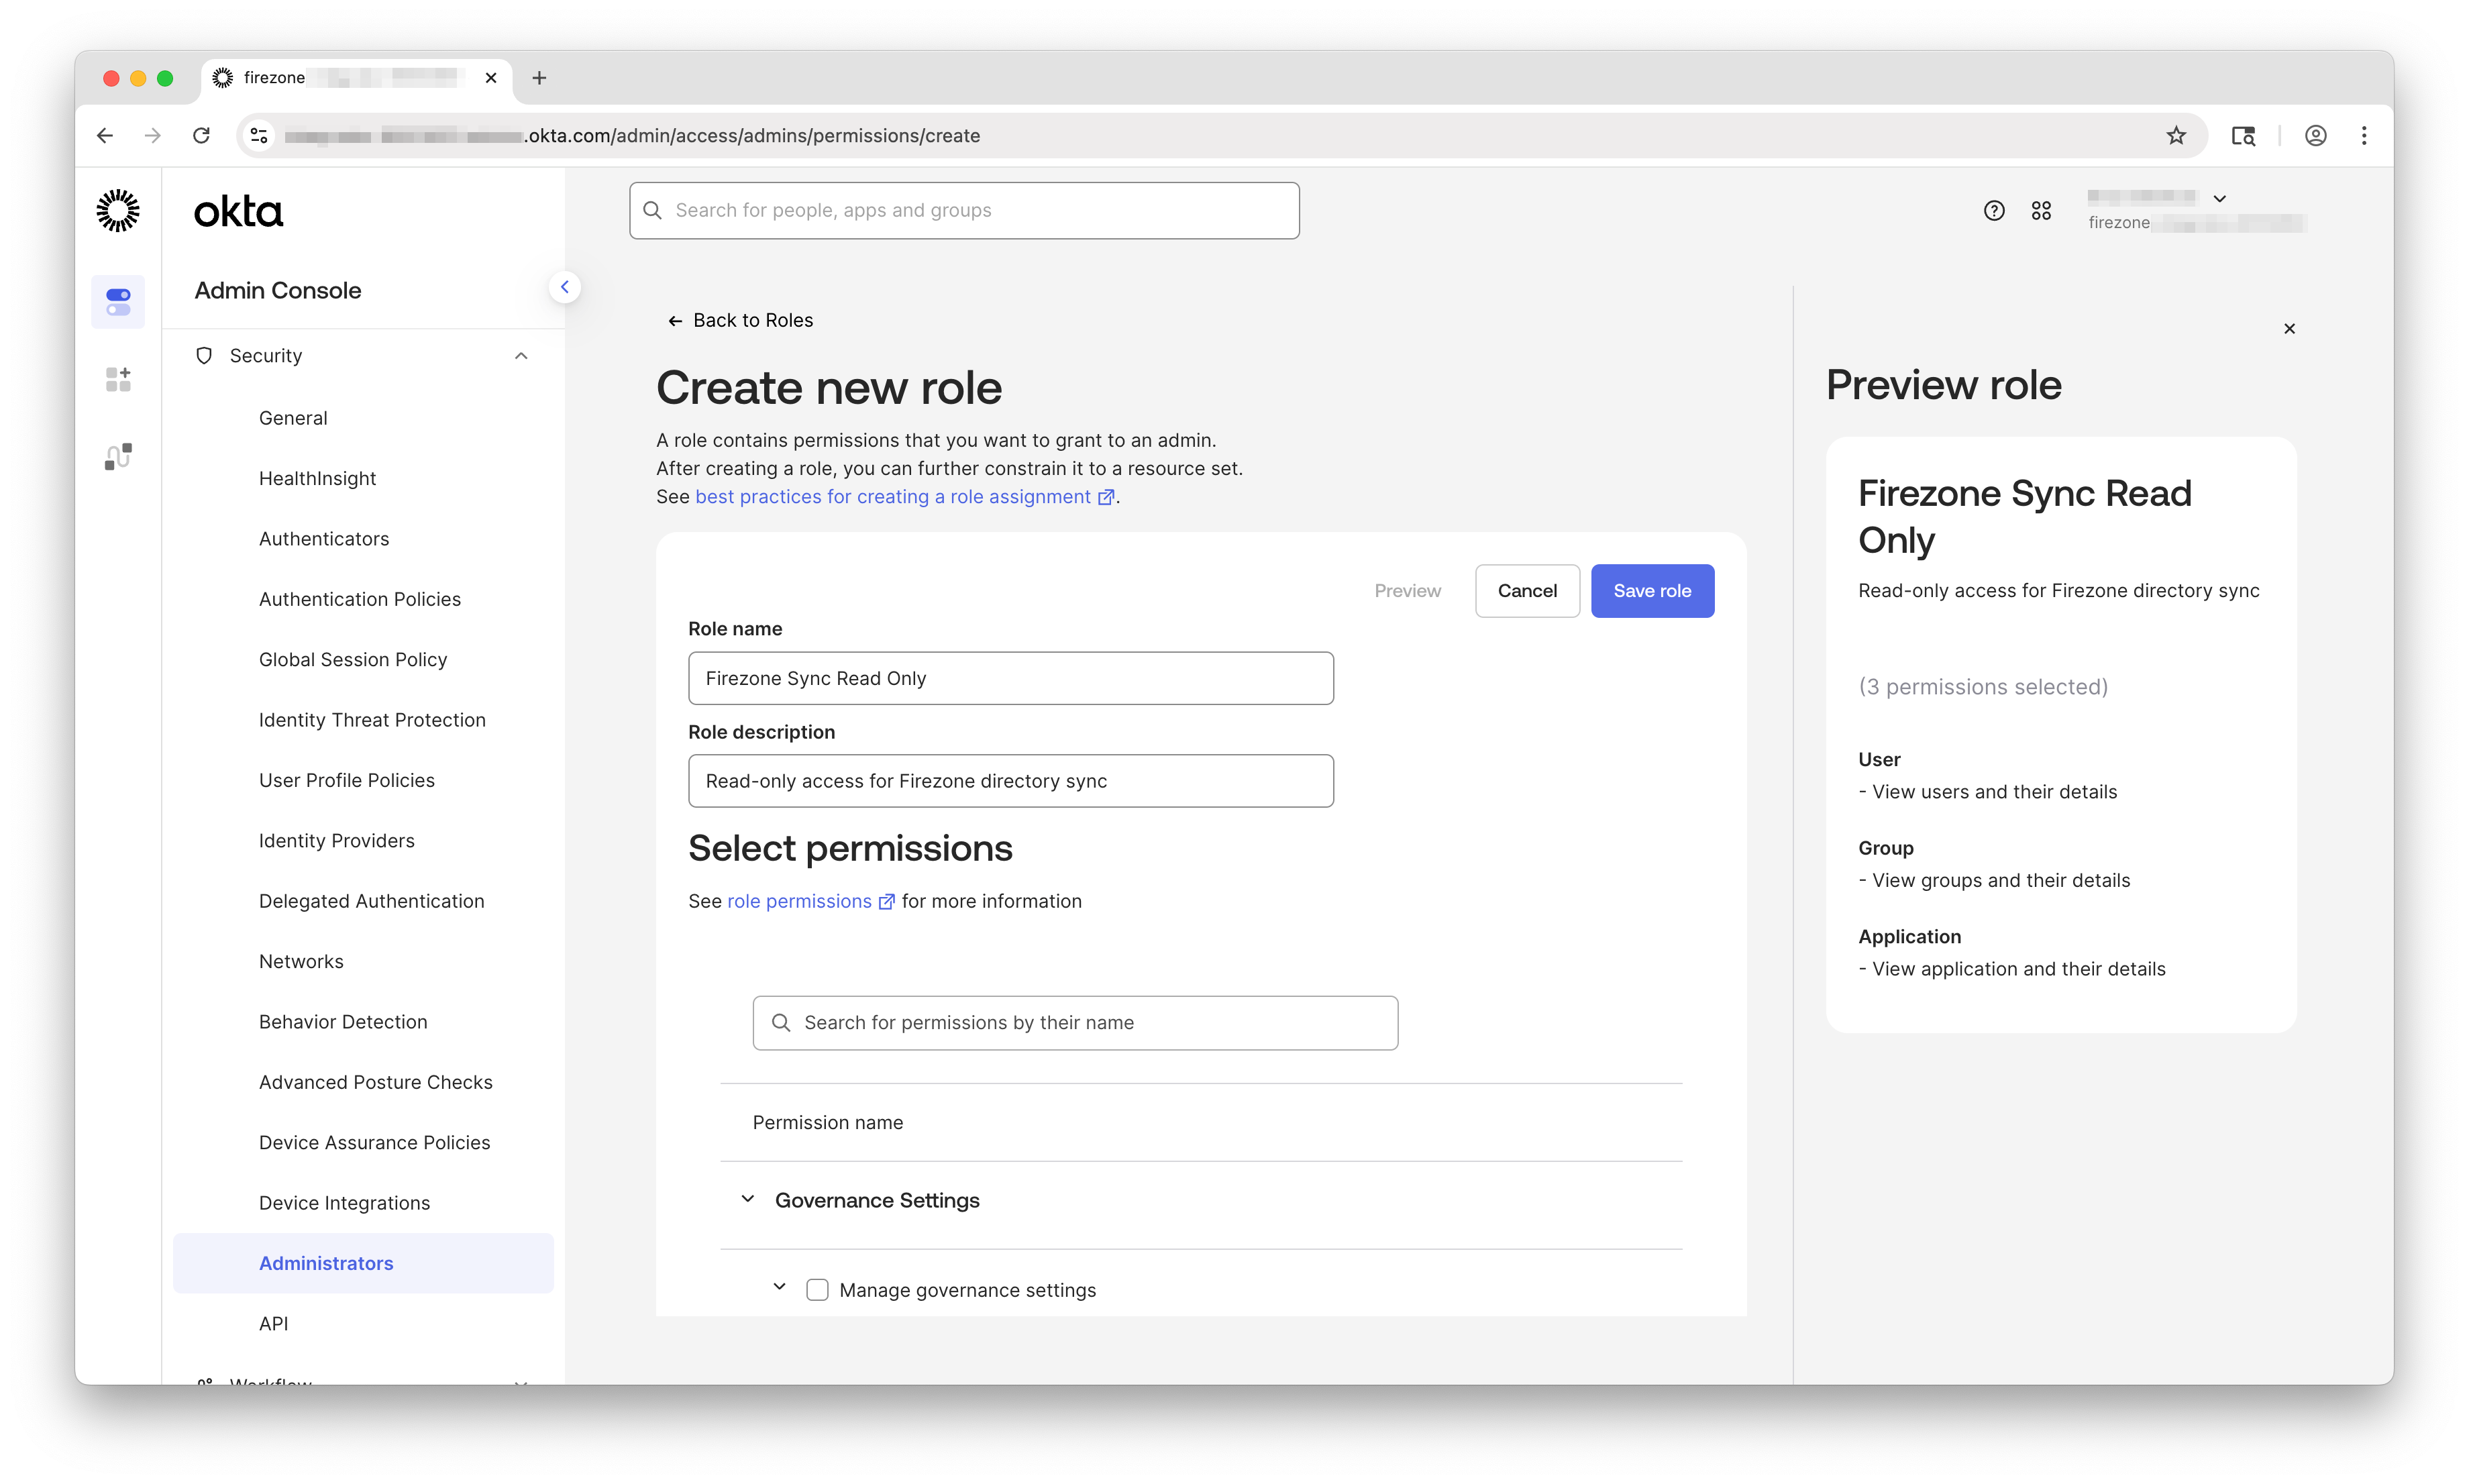Bookmark this page with the star icon
This screenshot has width=2469, height=1484.
tap(2176, 136)
